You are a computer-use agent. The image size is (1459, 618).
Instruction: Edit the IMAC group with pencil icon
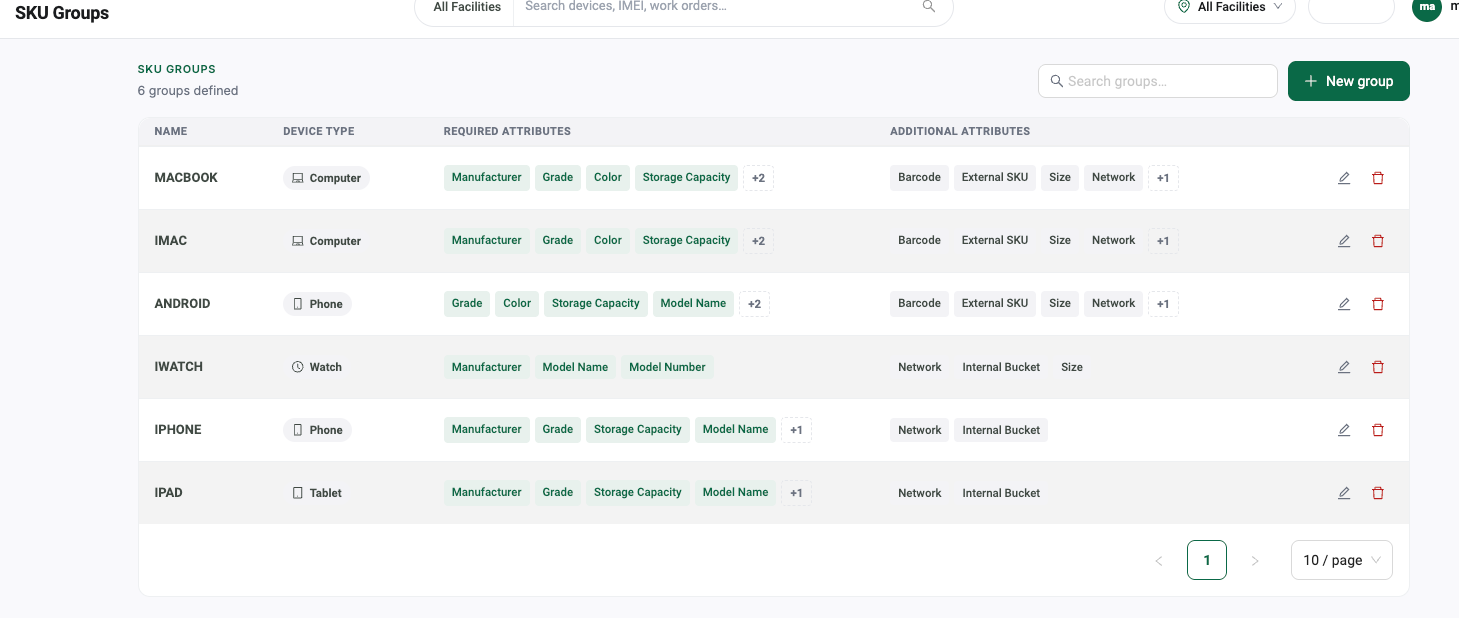click(1344, 241)
